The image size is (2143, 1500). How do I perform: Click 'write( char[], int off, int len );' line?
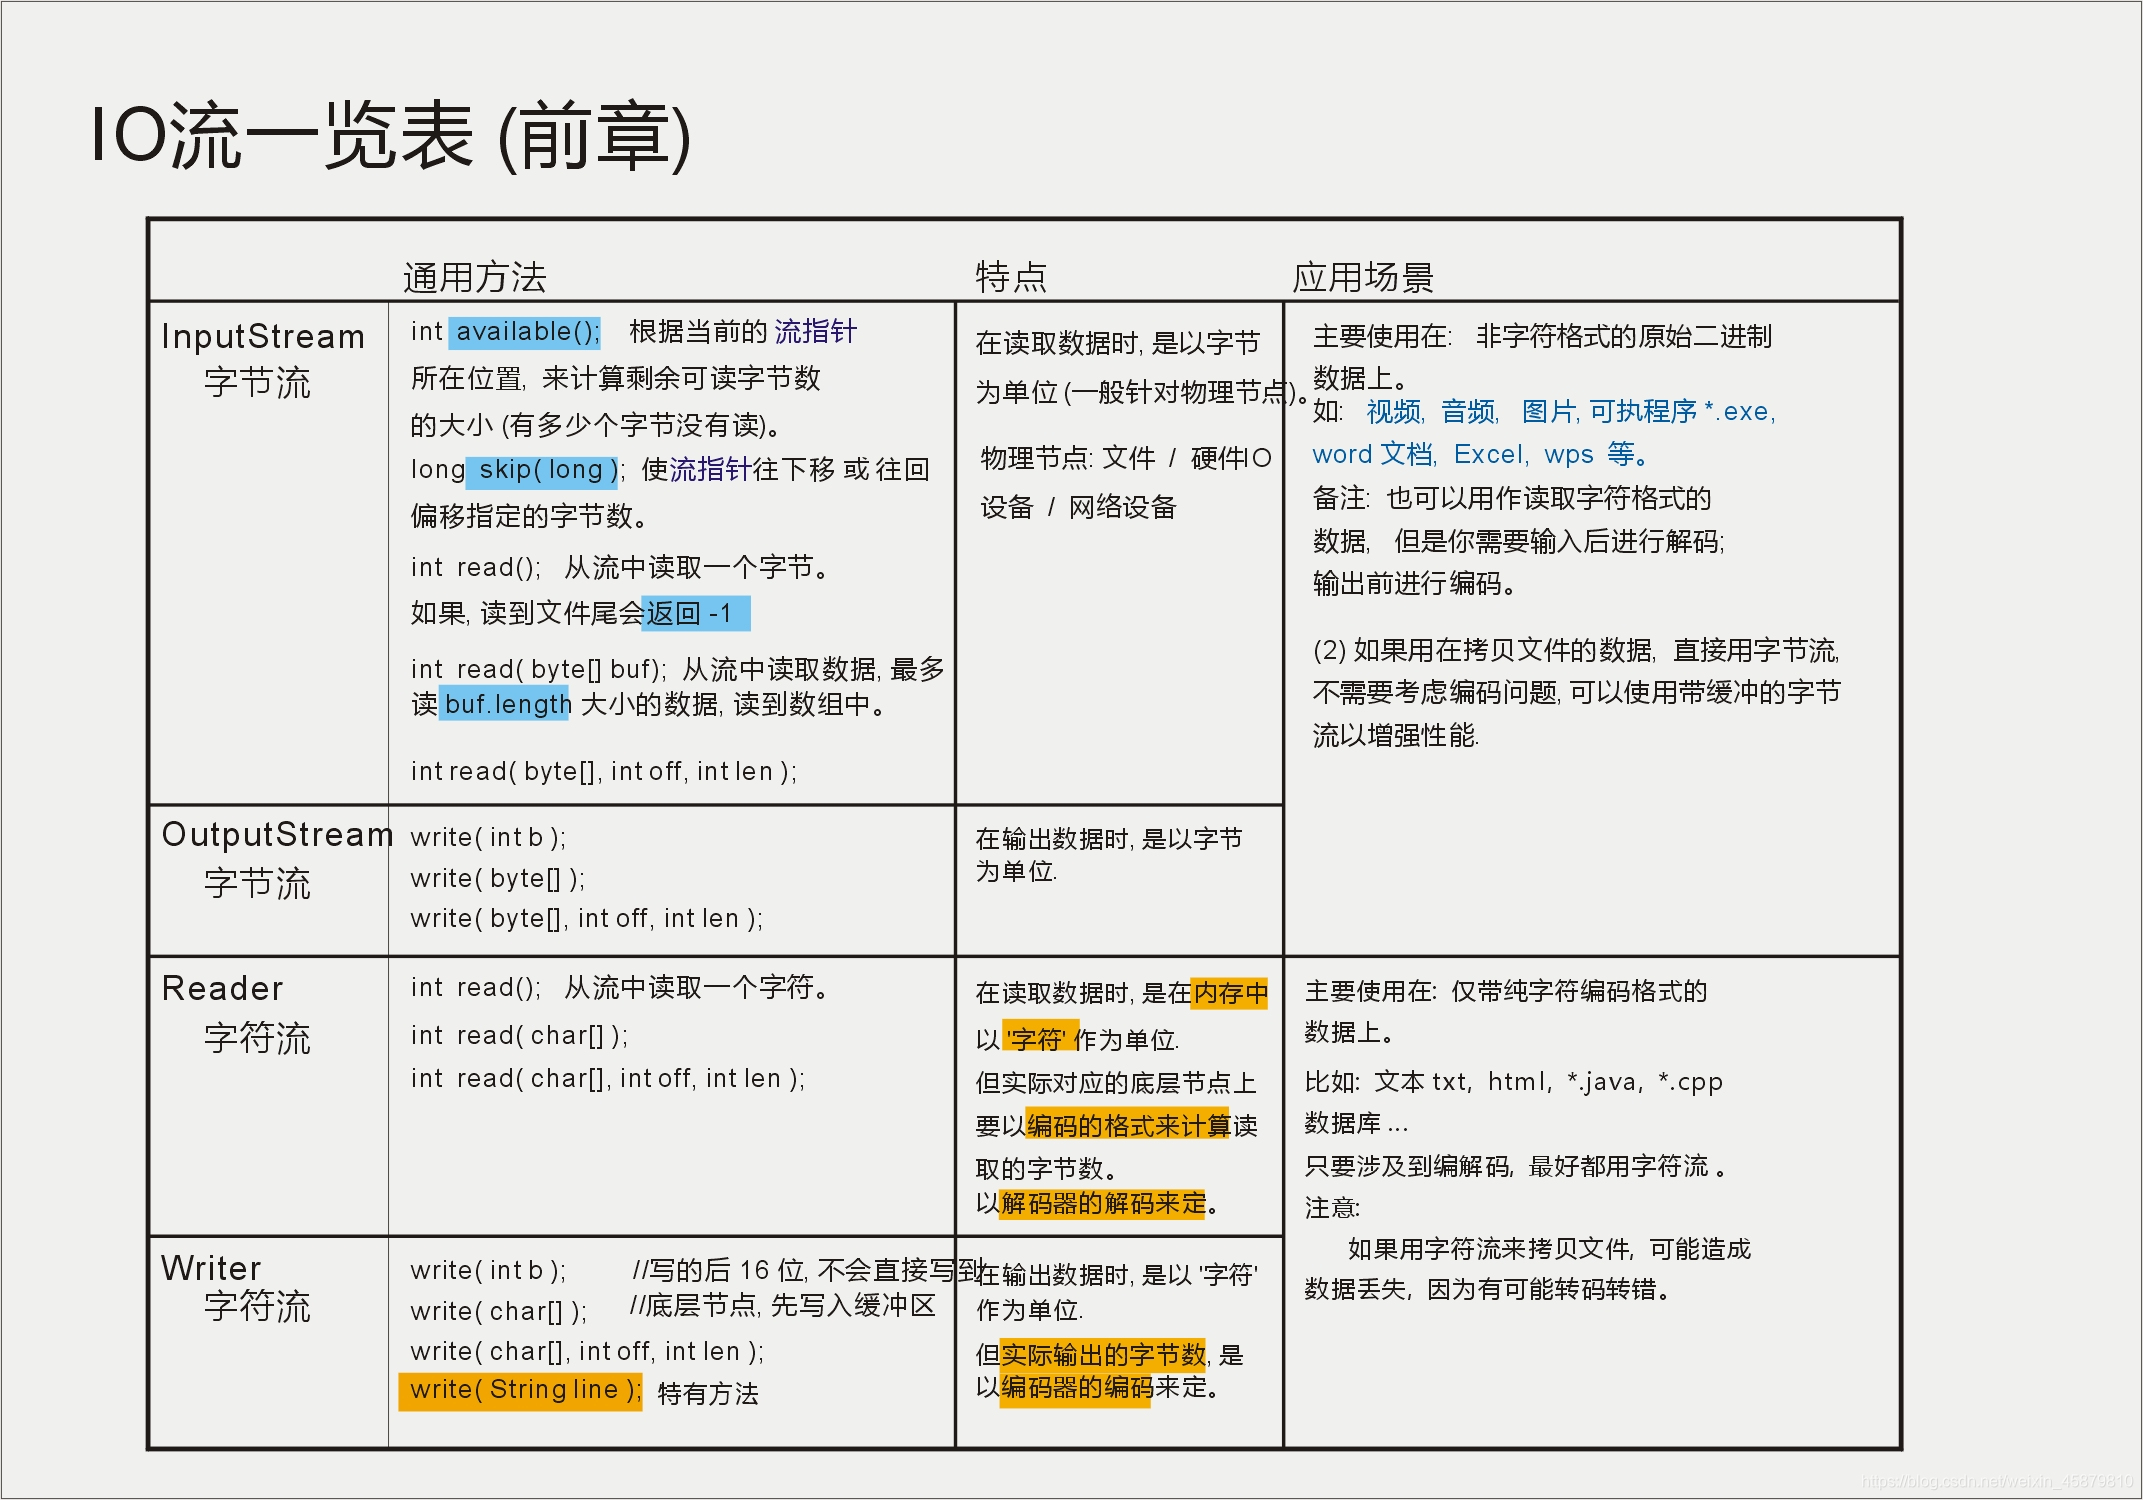(588, 1351)
